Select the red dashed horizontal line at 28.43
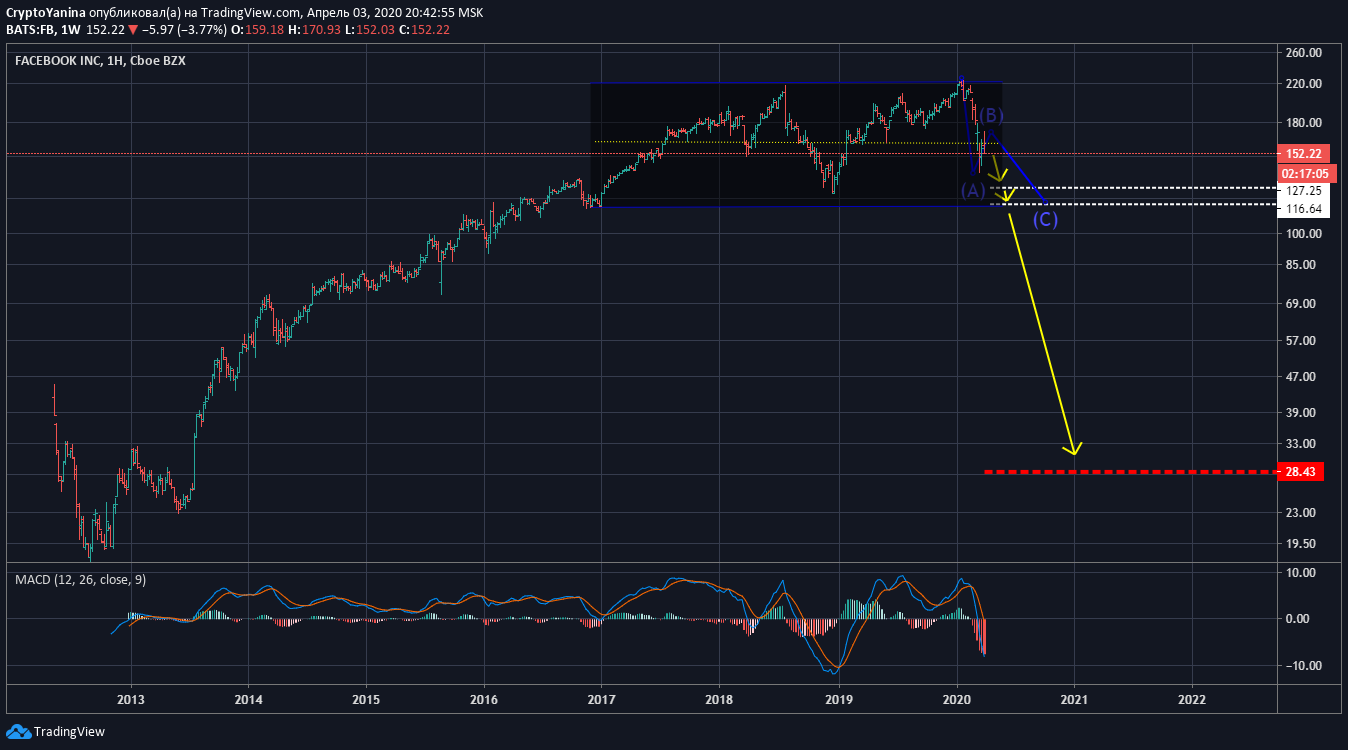Image resolution: width=1348 pixels, height=750 pixels. click(1130, 471)
